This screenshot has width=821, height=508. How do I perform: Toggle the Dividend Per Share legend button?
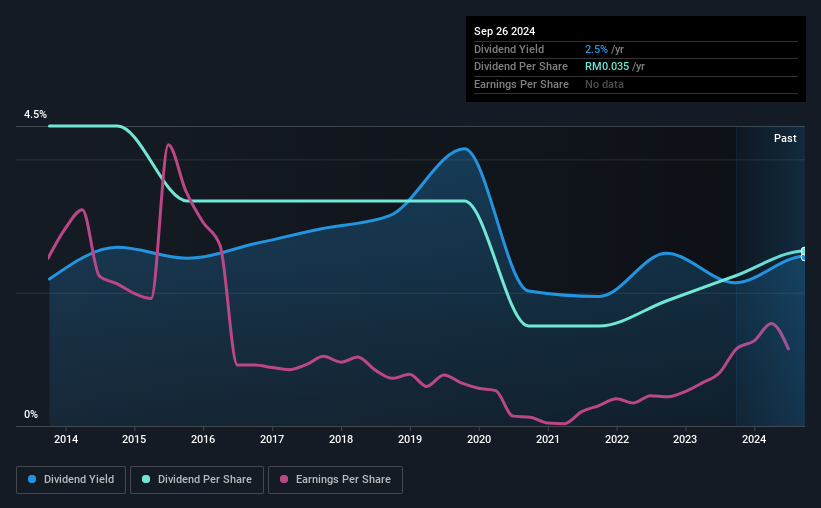coord(196,479)
